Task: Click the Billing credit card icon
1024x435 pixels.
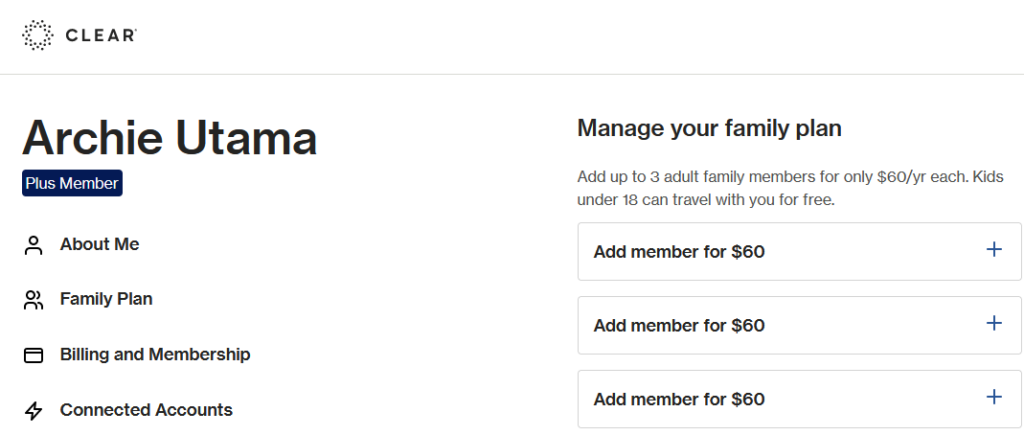Action: click(34, 355)
